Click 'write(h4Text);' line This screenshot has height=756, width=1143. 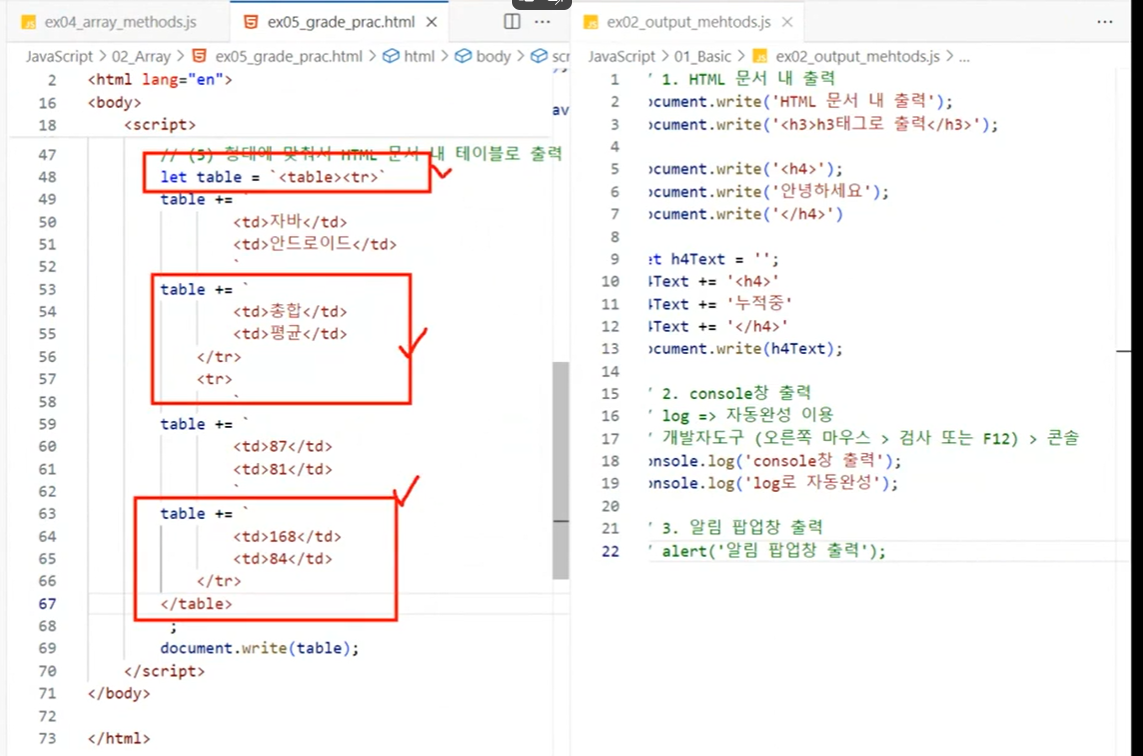[x=746, y=348]
